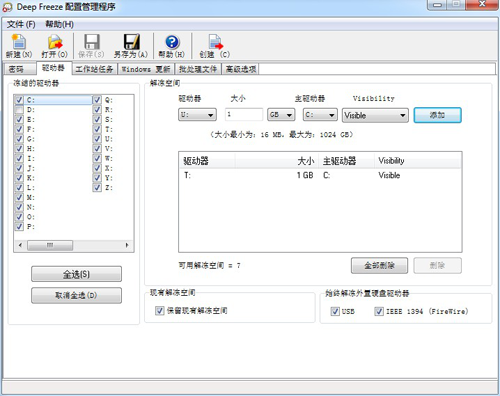
Task: Uncheck the C: drive checkbox
Action: pos(19,100)
